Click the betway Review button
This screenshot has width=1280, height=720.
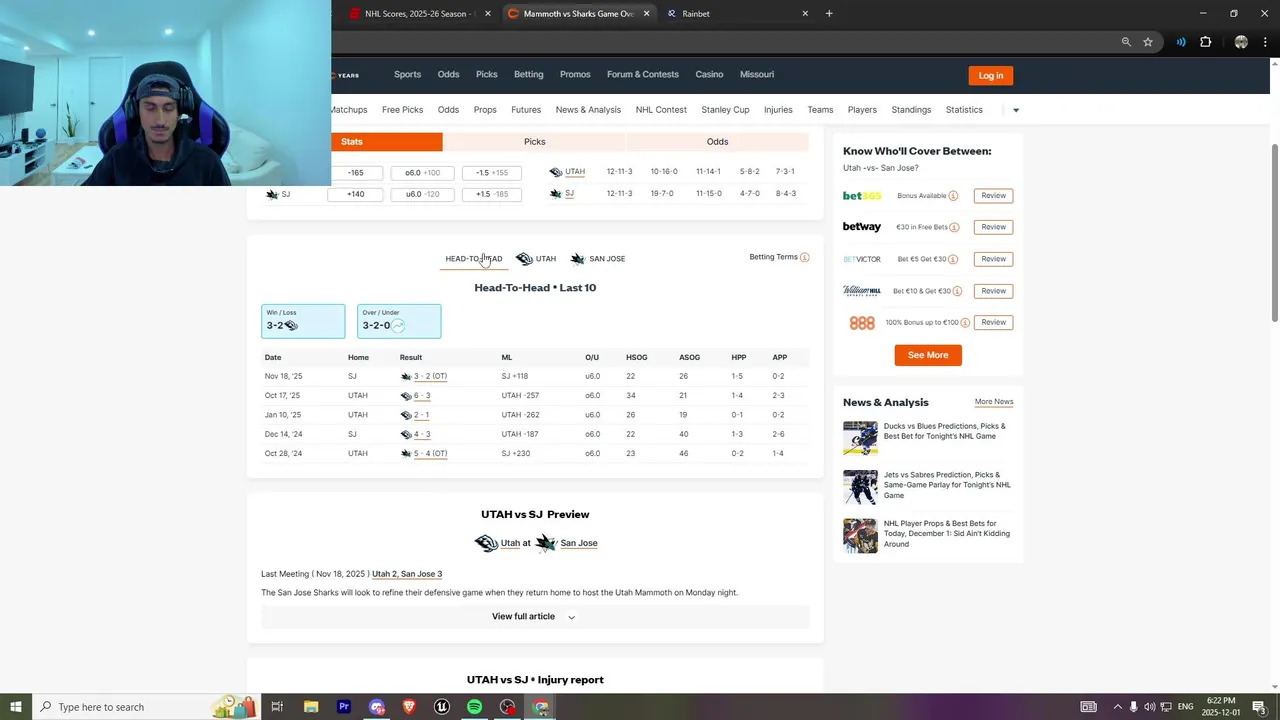pyautogui.click(x=993, y=227)
